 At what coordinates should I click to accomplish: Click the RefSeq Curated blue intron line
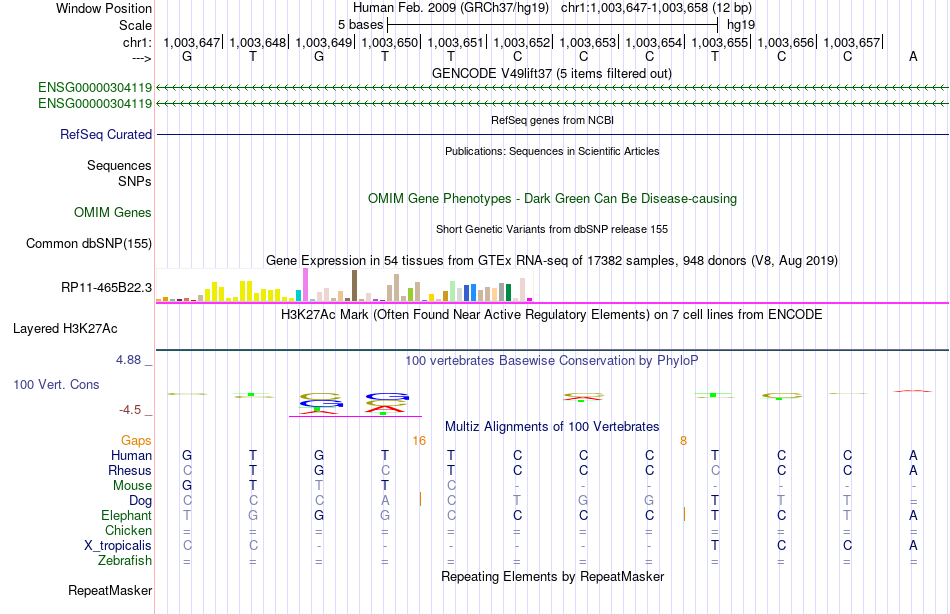552,134
